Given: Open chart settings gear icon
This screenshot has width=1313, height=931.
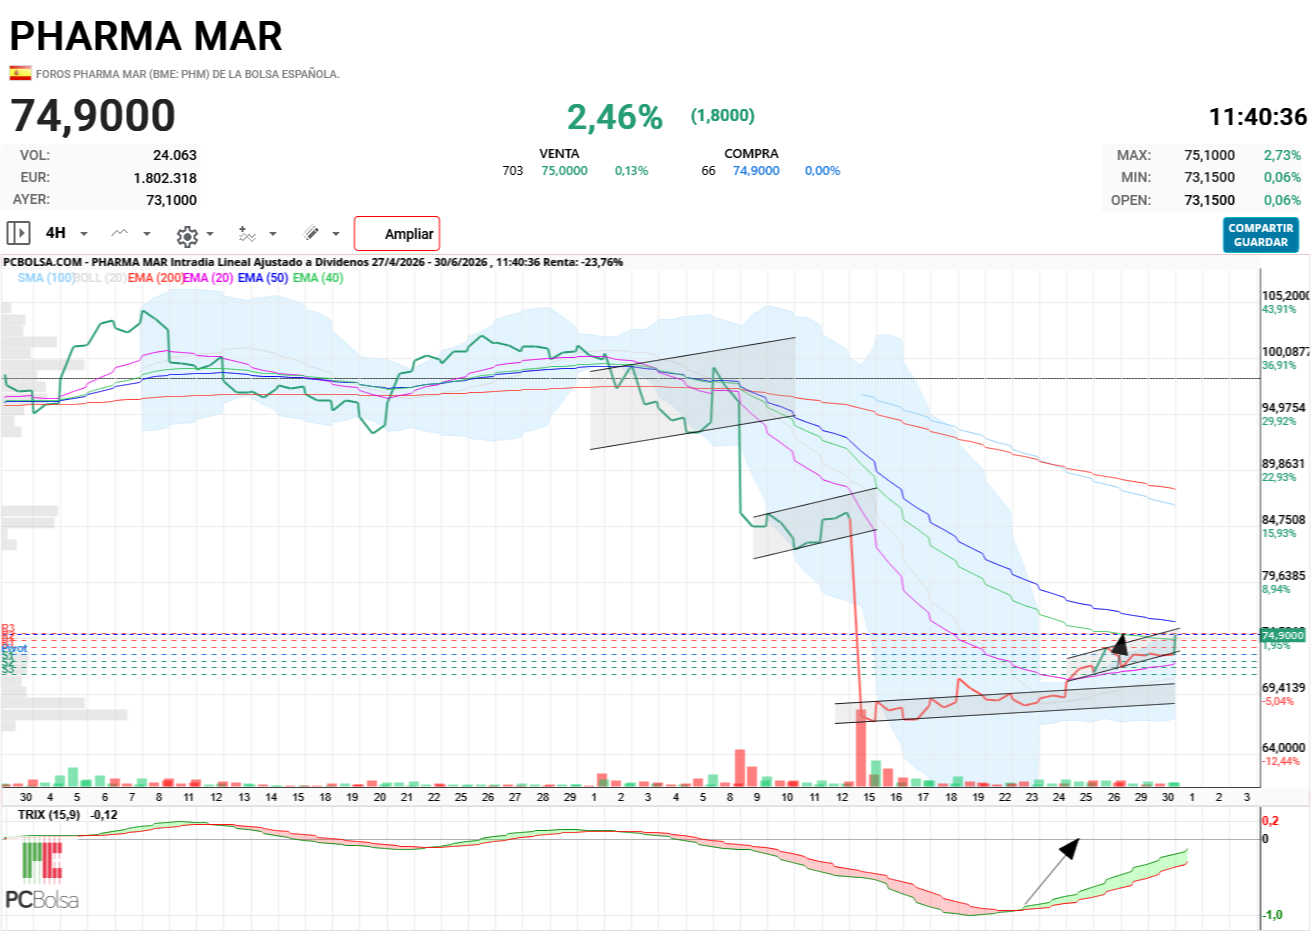Looking at the screenshot, I should coord(187,236).
